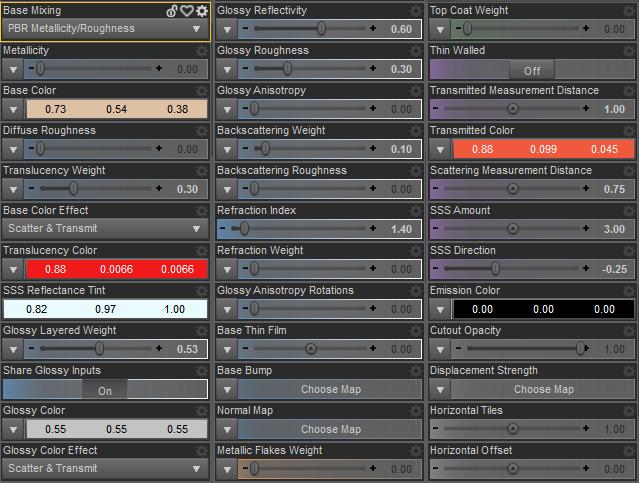639x483 pixels.
Task: Click the orange Transmitted Color swatch
Action: (544, 149)
